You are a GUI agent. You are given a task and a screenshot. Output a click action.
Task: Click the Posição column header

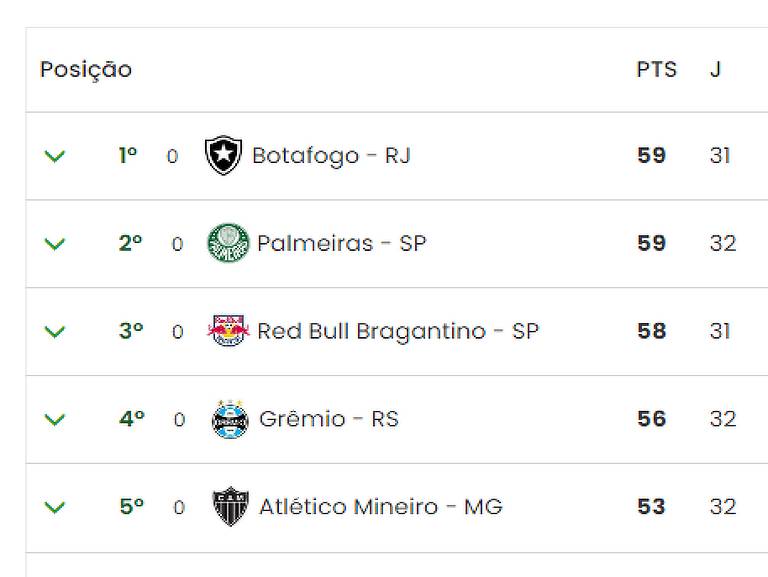(86, 70)
